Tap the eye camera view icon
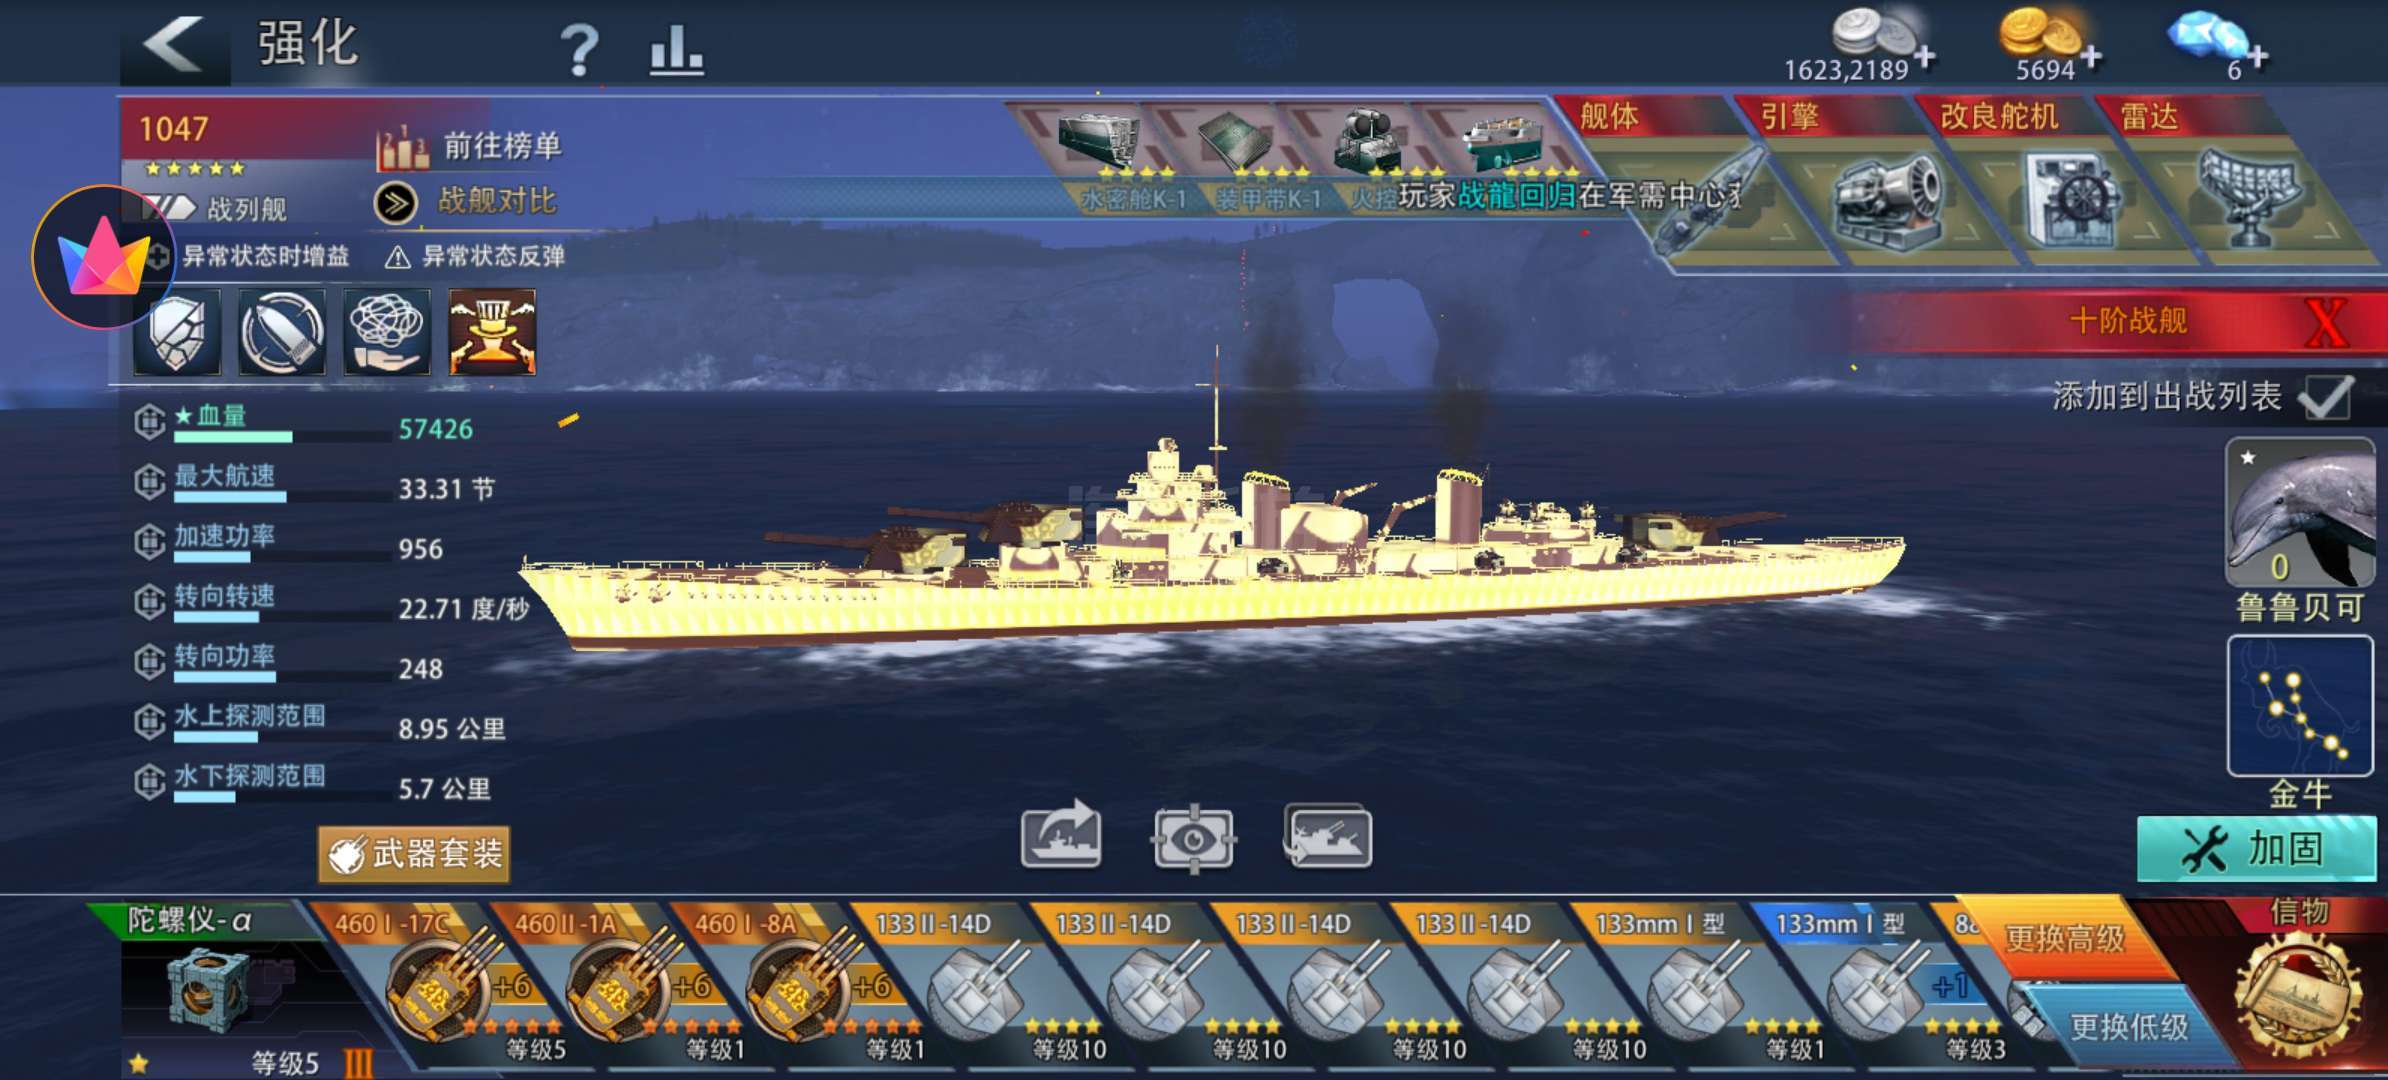Screen dimensions: 2388x1080 (x=1193, y=838)
